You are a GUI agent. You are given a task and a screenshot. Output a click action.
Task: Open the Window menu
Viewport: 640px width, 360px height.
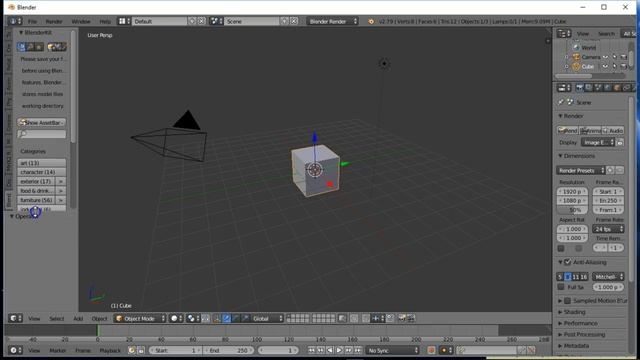click(x=81, y=21)
